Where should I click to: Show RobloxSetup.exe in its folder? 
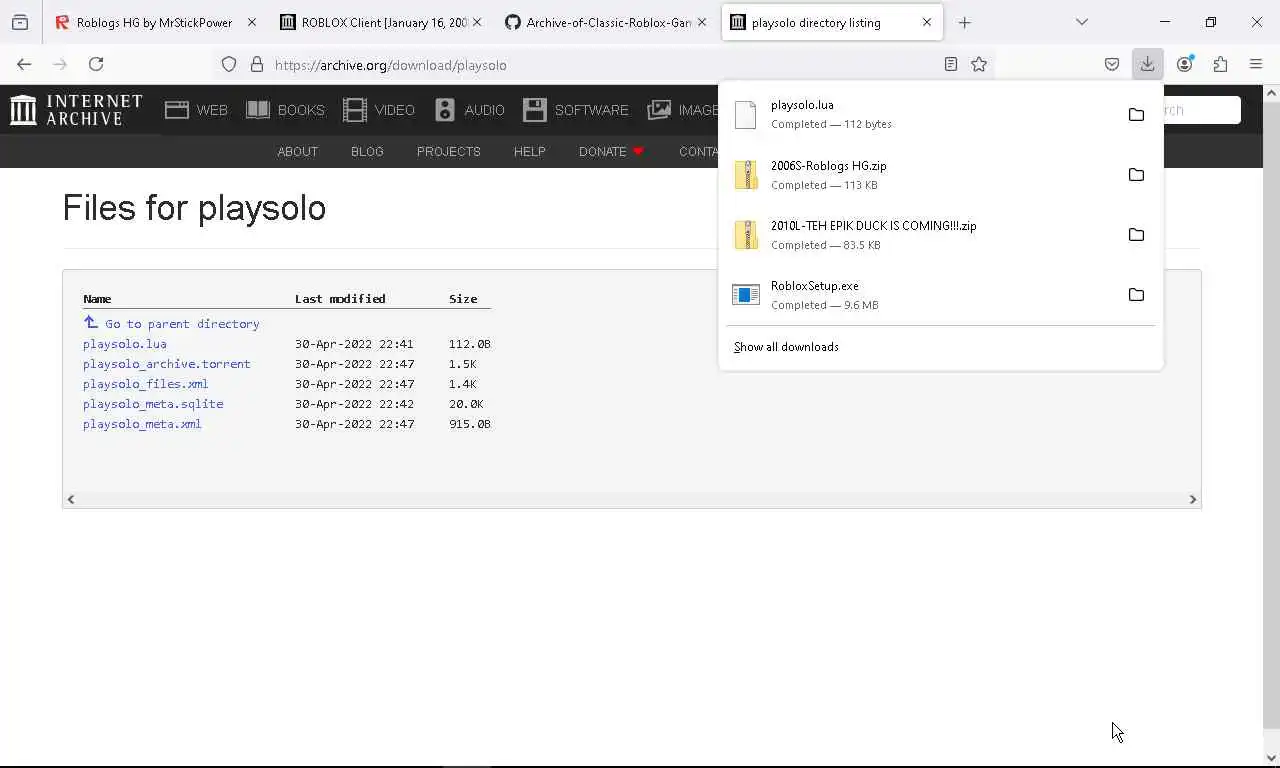tap(1136, 295)
